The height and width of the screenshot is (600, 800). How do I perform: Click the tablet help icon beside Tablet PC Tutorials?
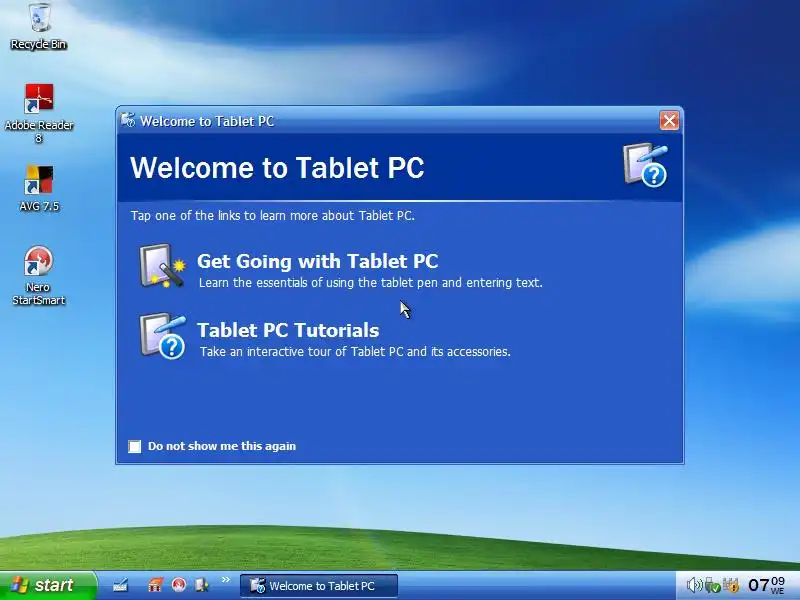pos(162,337)
